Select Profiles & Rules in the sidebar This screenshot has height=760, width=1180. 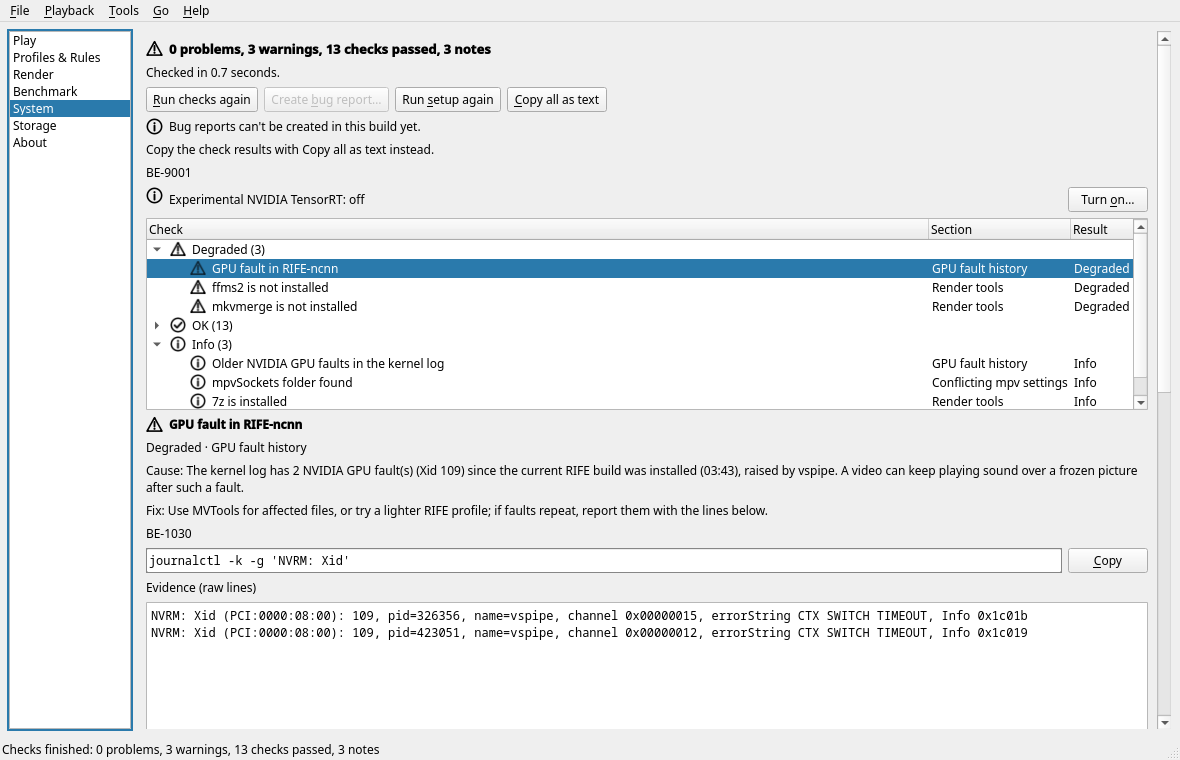(x=70, y=57)
